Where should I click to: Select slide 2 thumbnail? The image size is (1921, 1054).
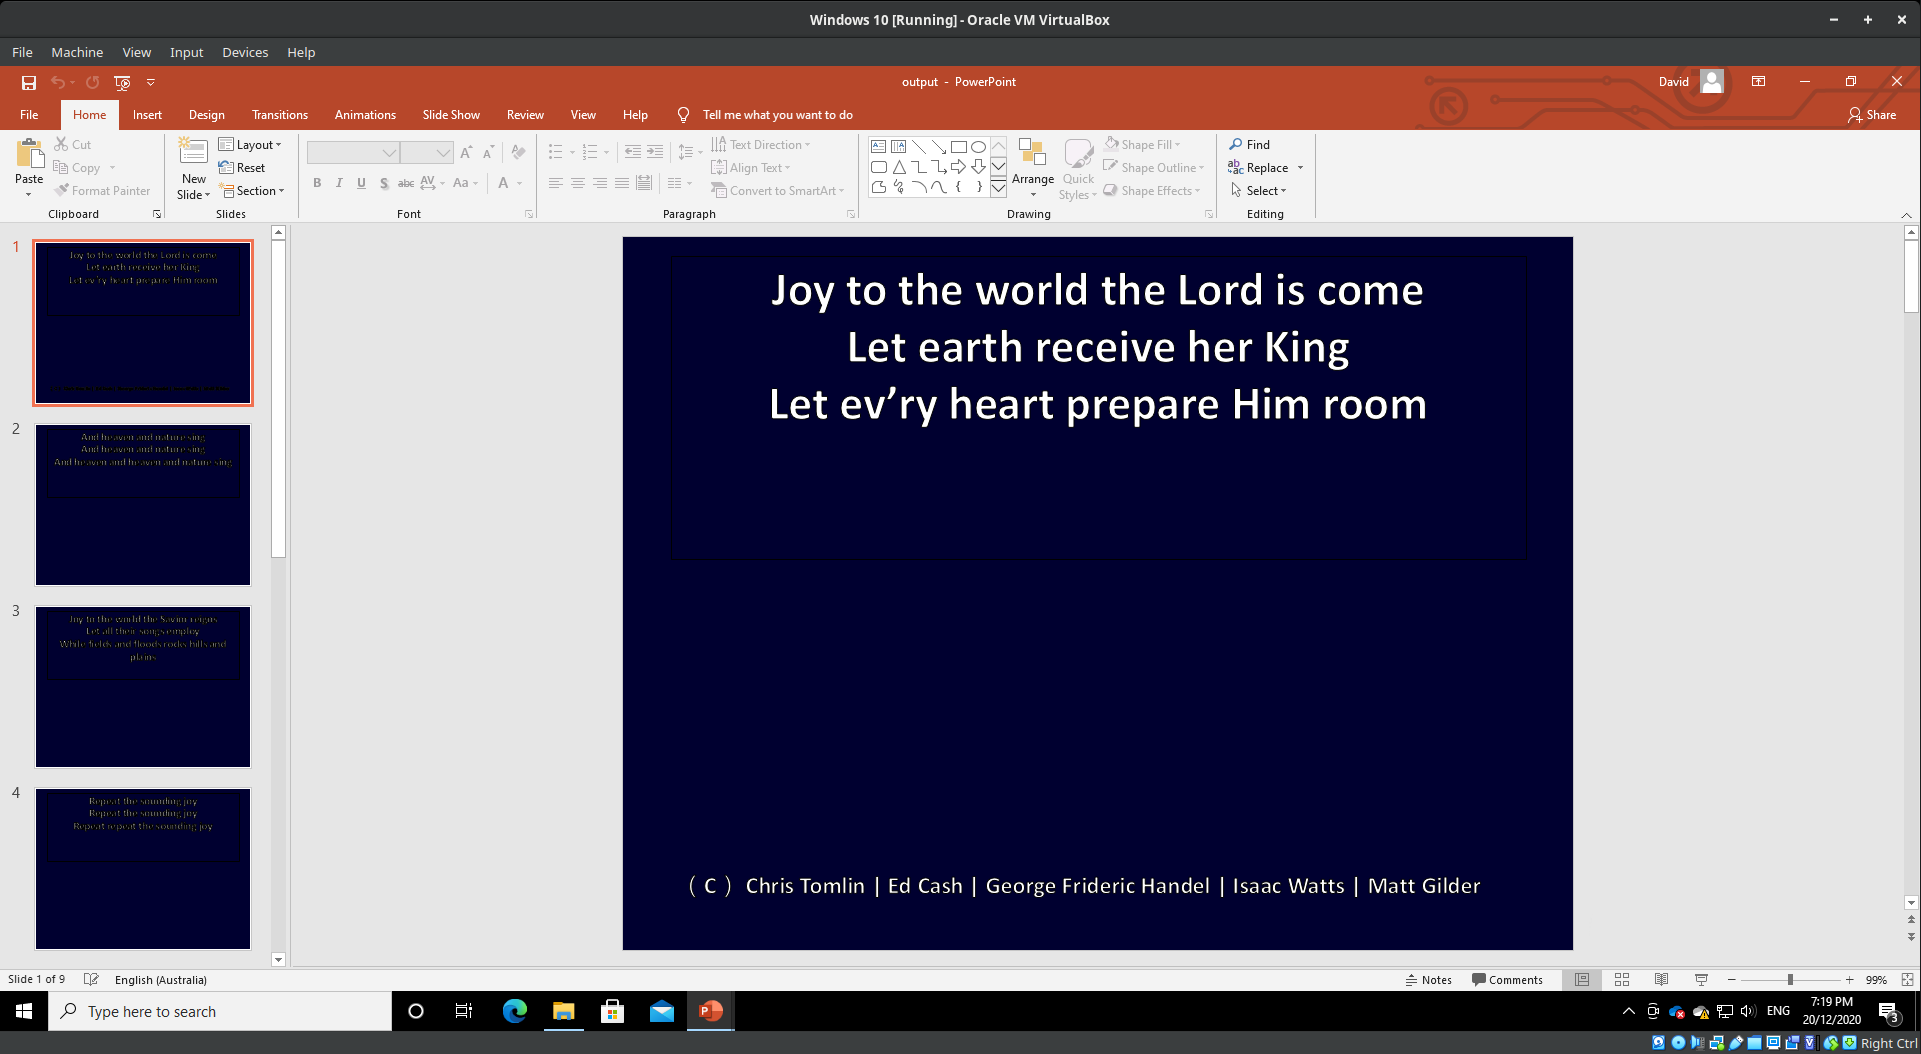(x=143, y=505)
